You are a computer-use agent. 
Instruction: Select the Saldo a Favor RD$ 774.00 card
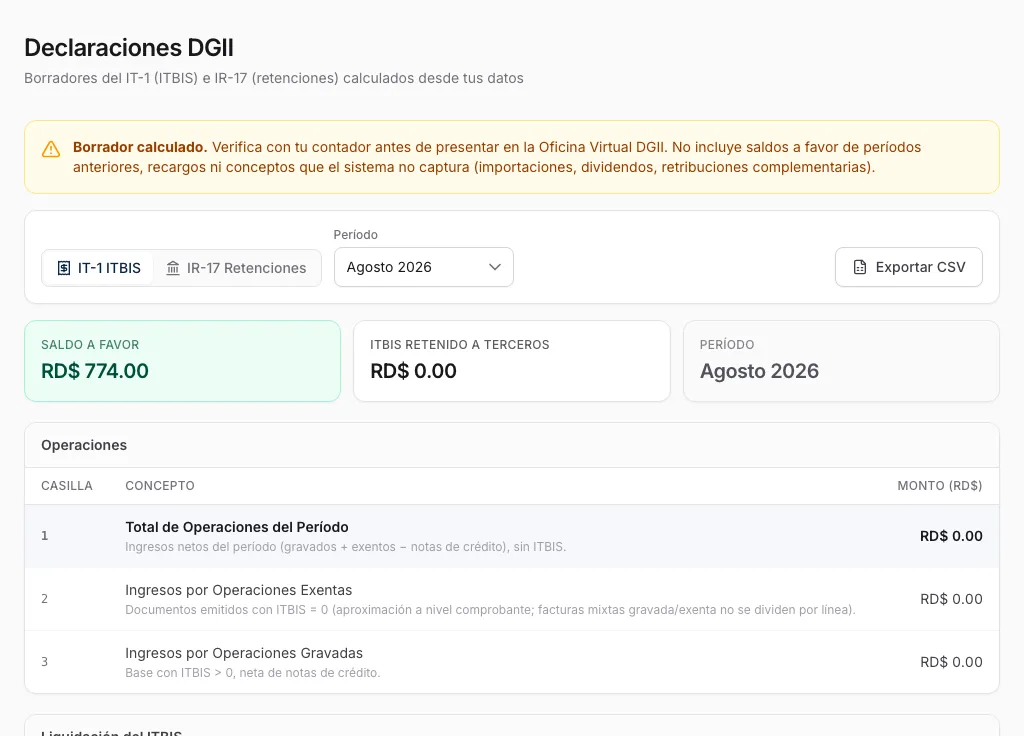(182, 361)
